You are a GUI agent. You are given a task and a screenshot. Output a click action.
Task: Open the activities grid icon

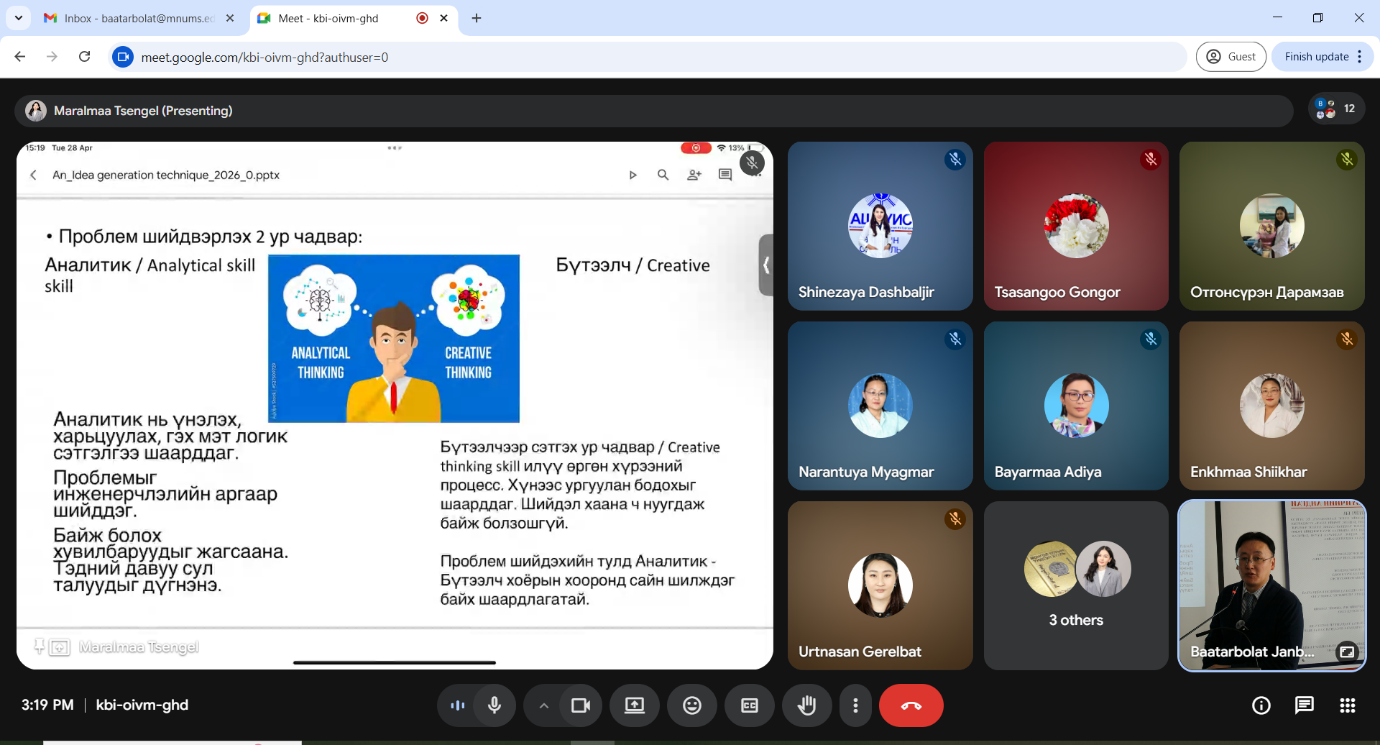[x=1347, y=705]
